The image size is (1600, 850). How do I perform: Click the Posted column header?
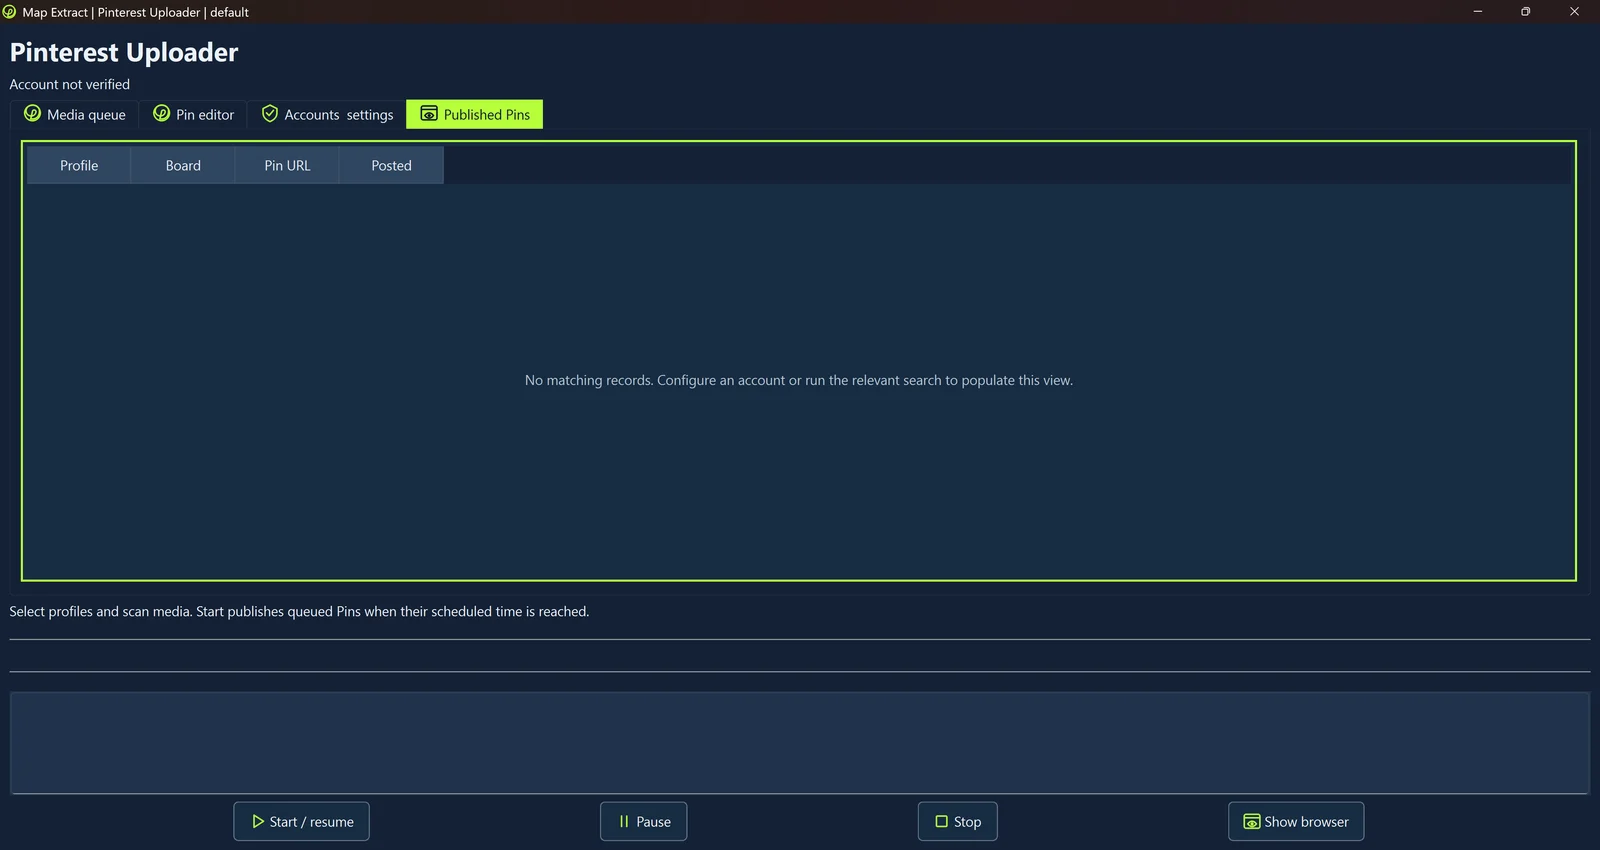pyautogui.click(x=391, y=165)
